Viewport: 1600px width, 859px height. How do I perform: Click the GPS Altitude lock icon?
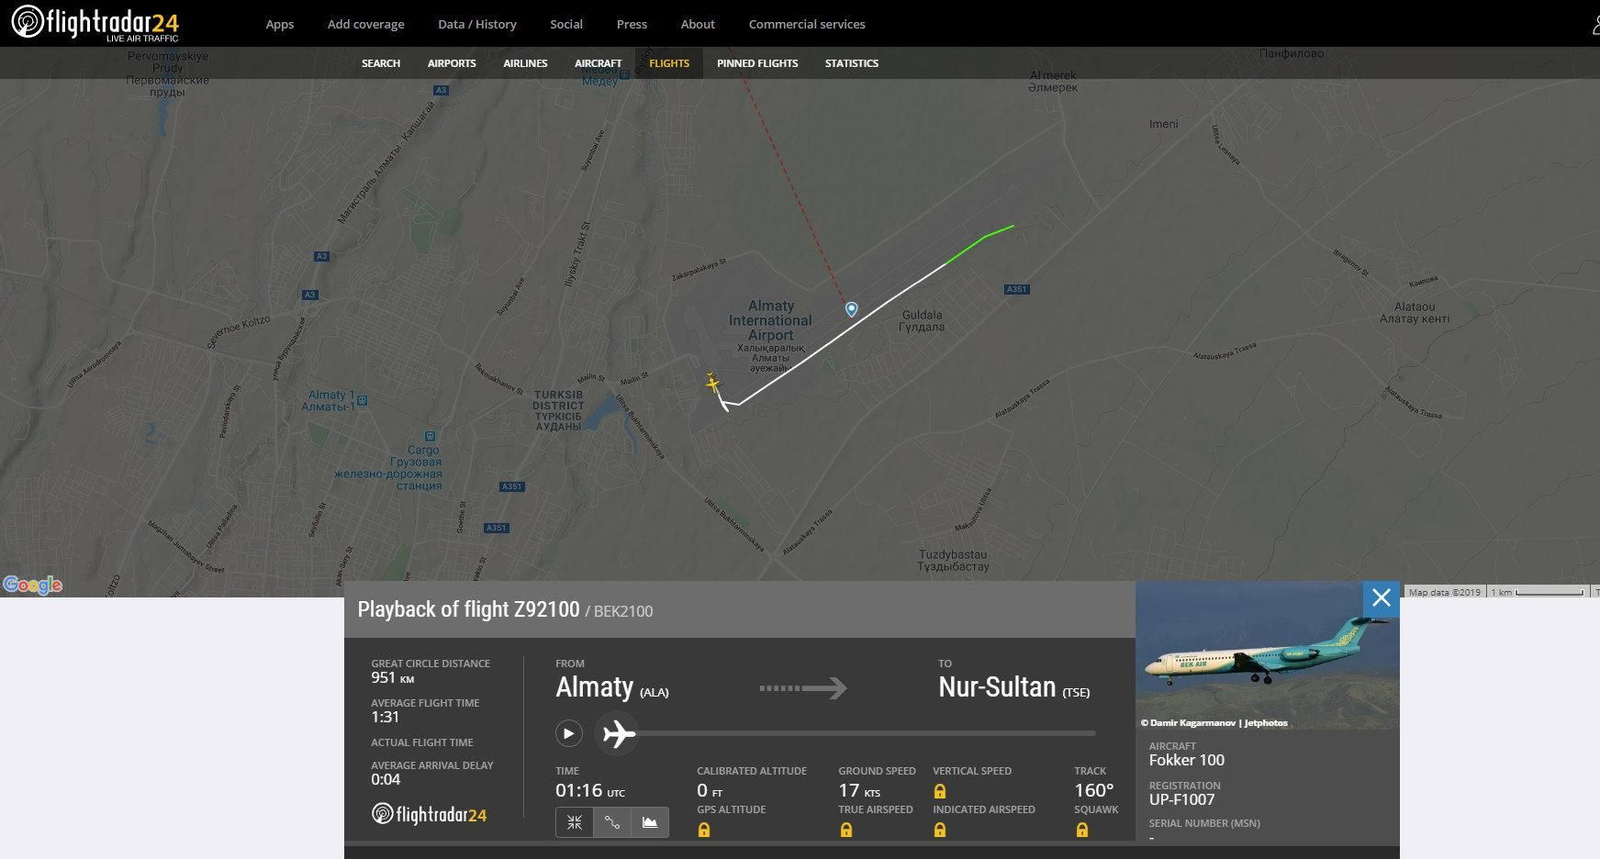[704, 830]
